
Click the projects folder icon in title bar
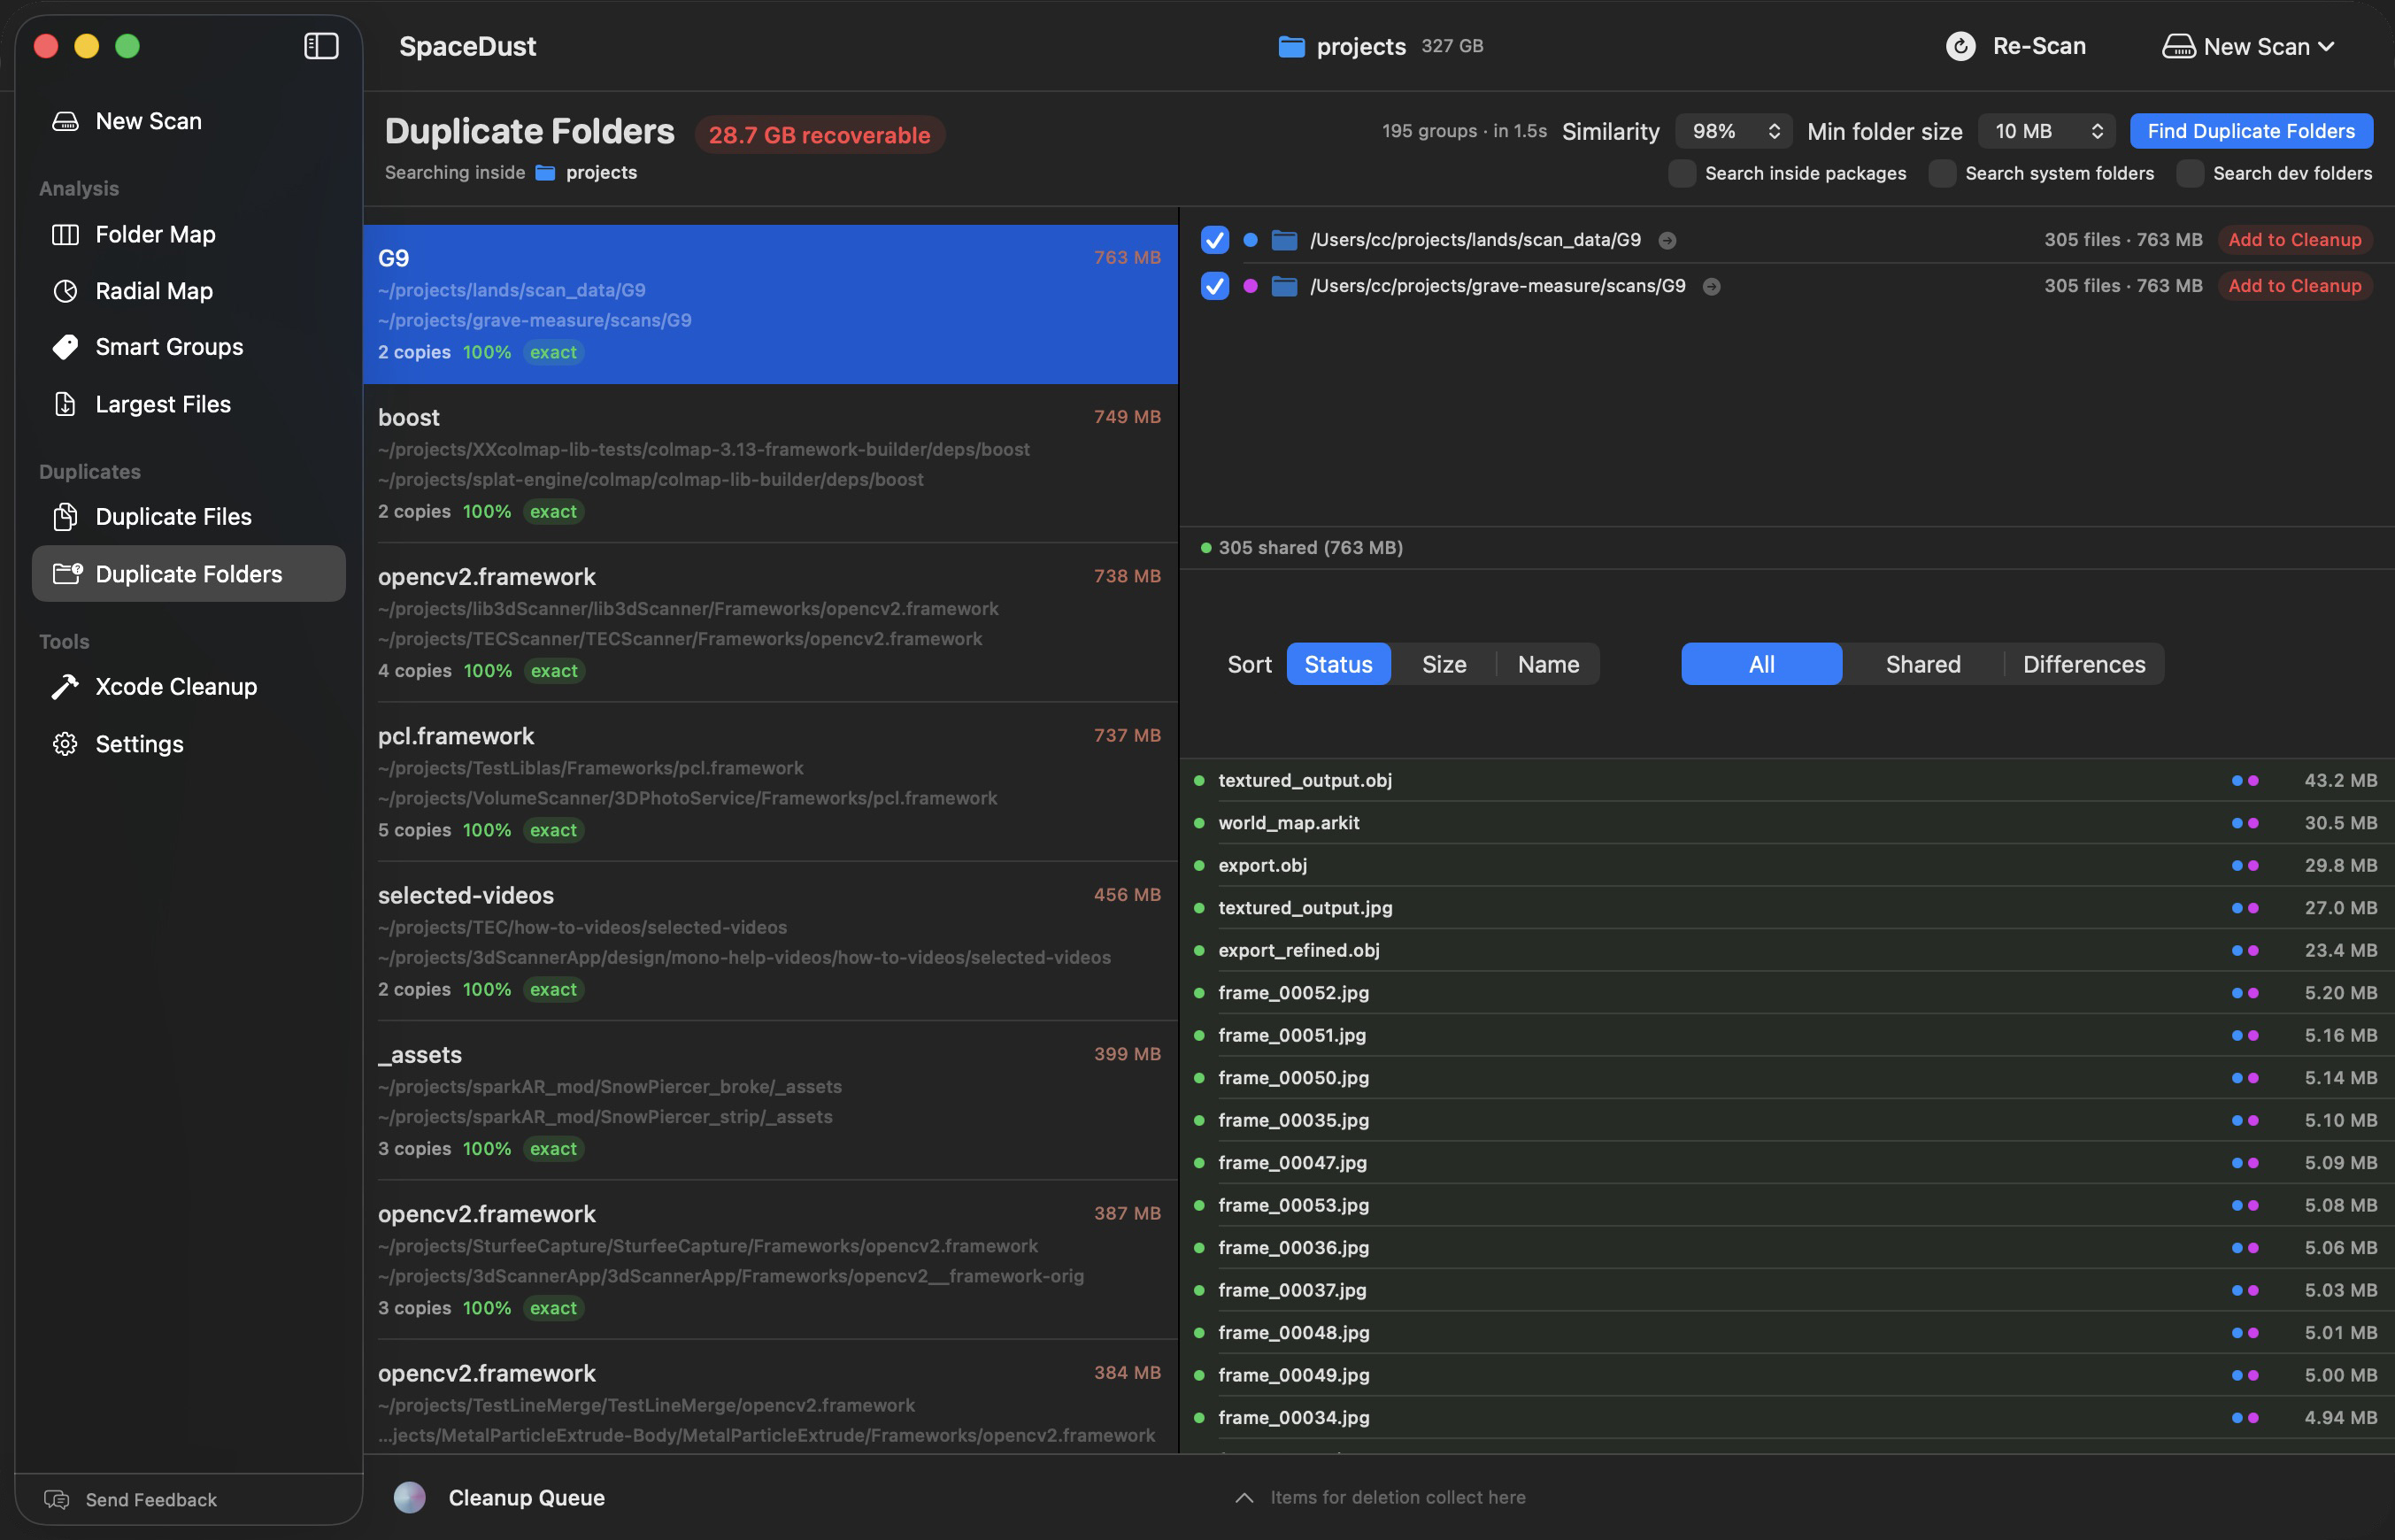click(x=1291, y=46)
